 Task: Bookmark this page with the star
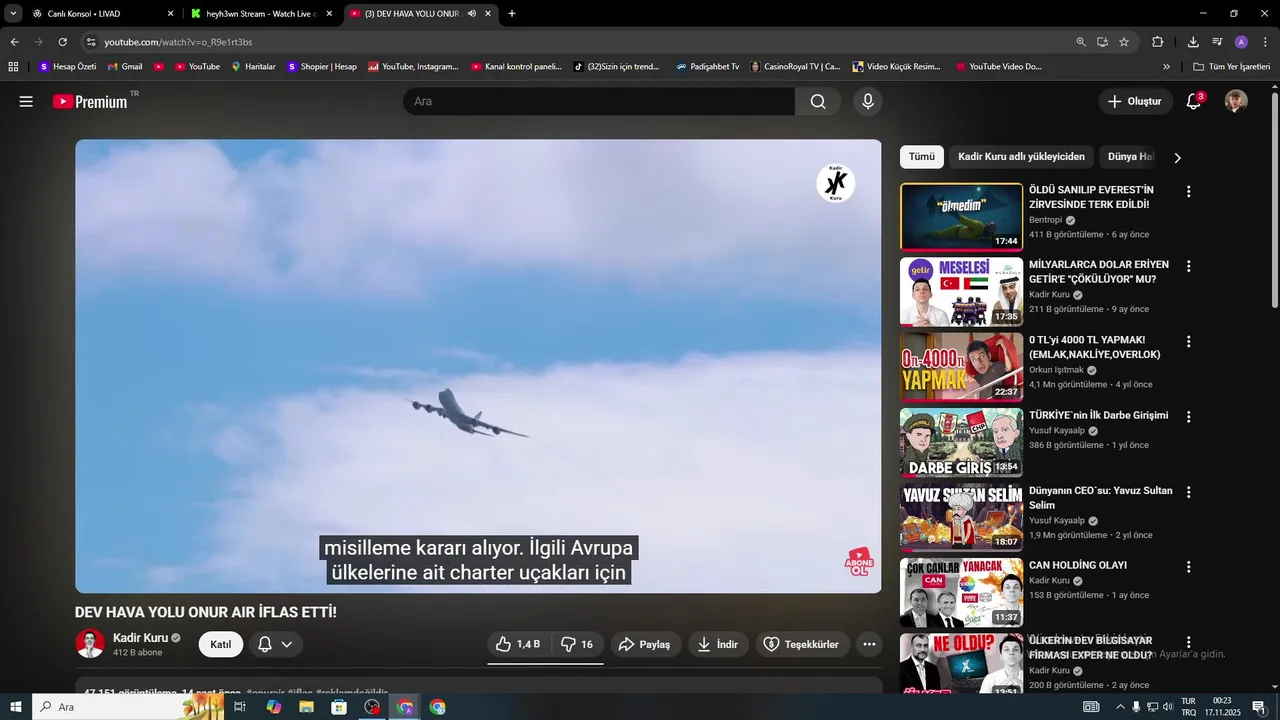(x=1124, y=42)
